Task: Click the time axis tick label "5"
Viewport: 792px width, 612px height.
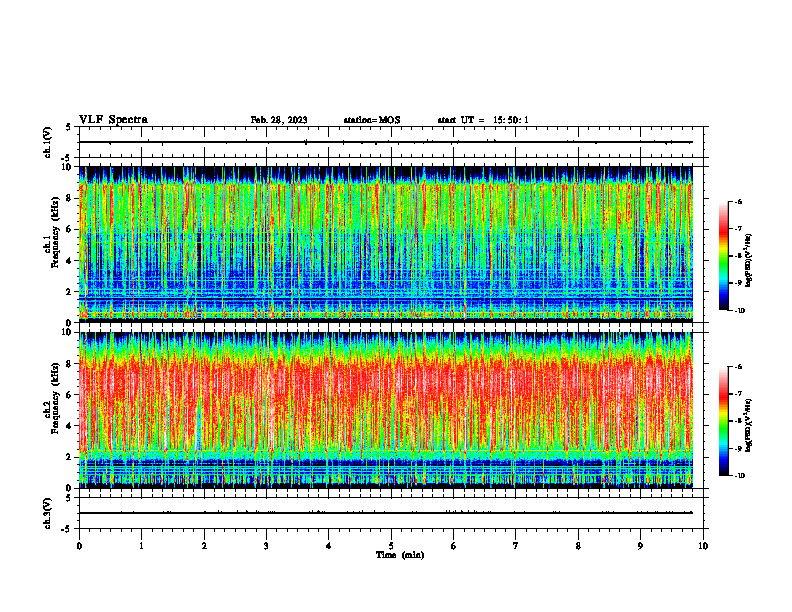Action: click(391, 546)
